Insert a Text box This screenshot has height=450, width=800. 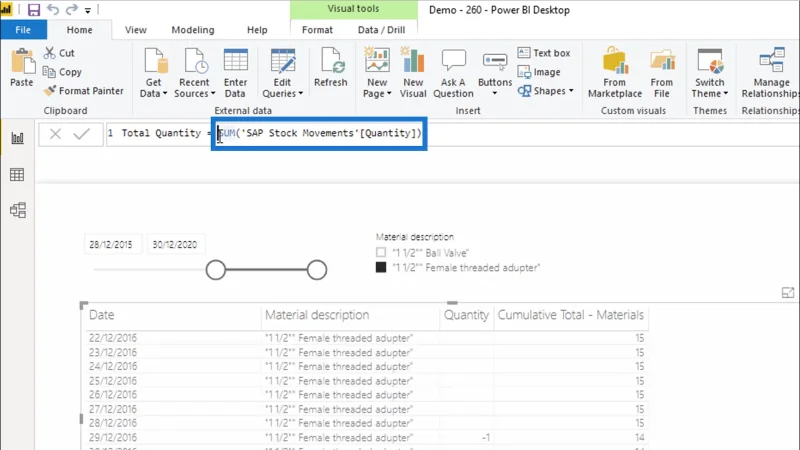pyautogui.click(x=544, y=53)
